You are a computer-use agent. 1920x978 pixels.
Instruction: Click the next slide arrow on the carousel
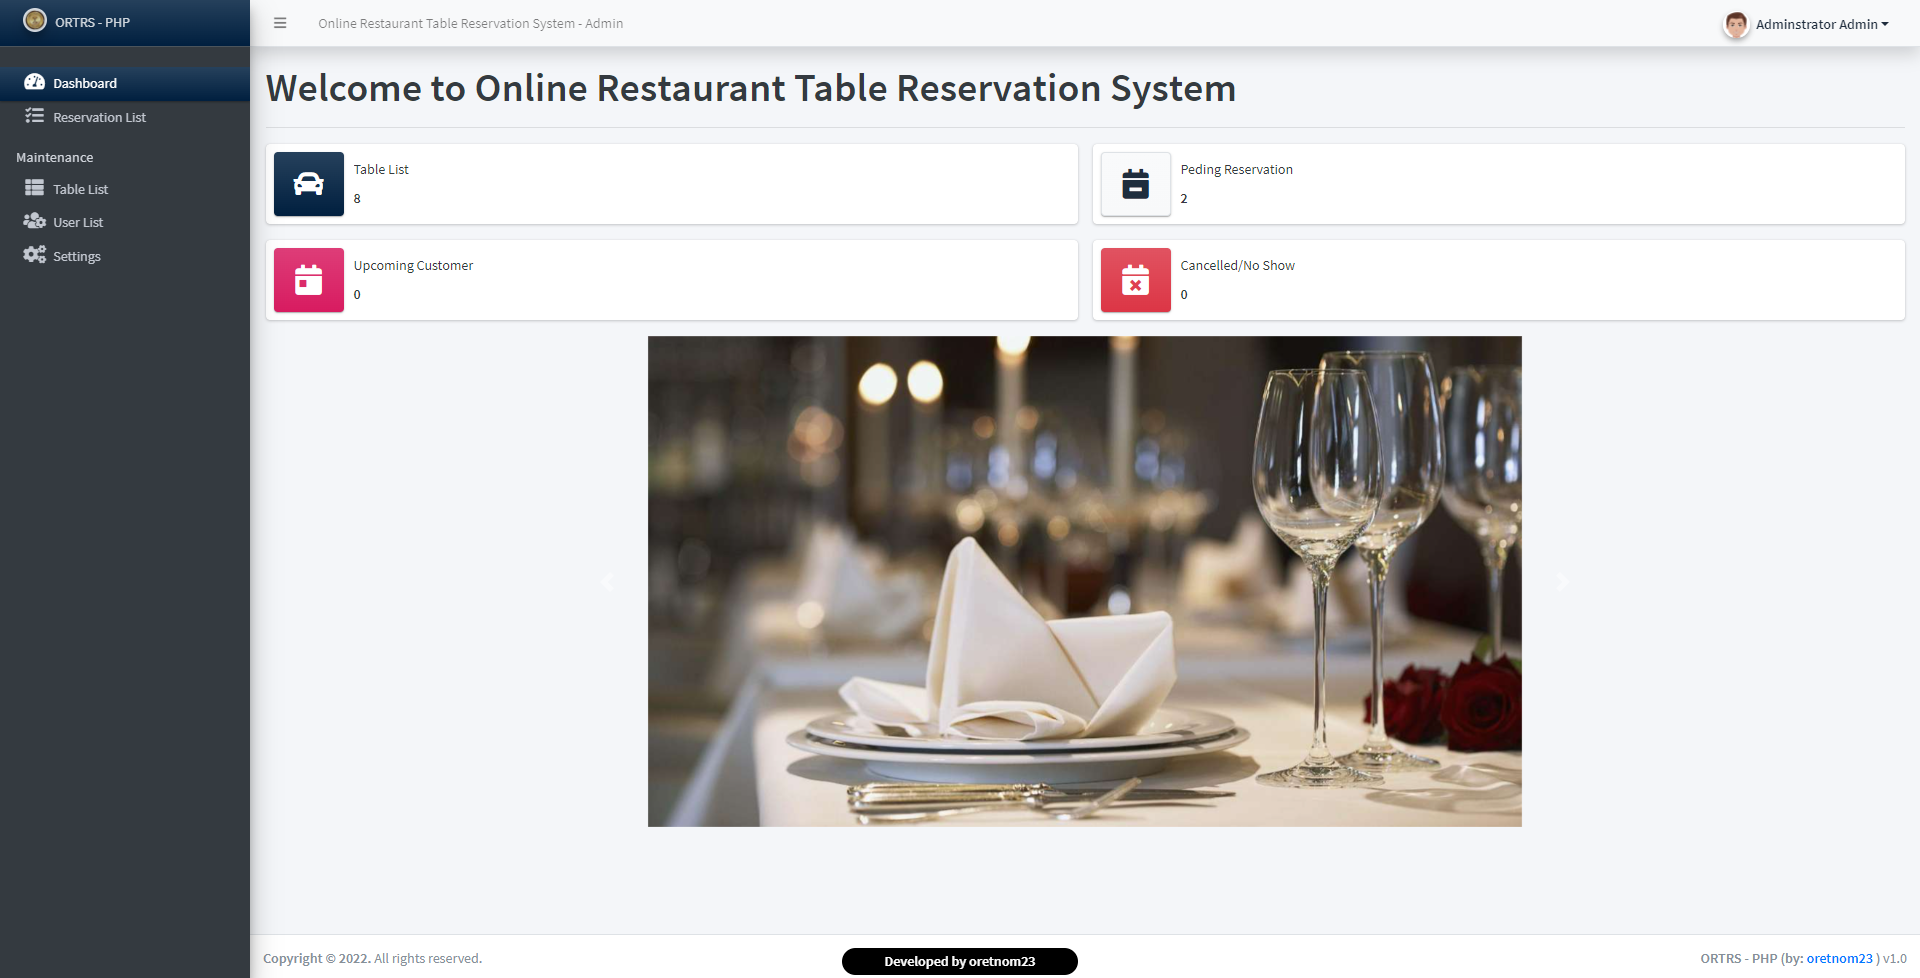coord(1562,581)
